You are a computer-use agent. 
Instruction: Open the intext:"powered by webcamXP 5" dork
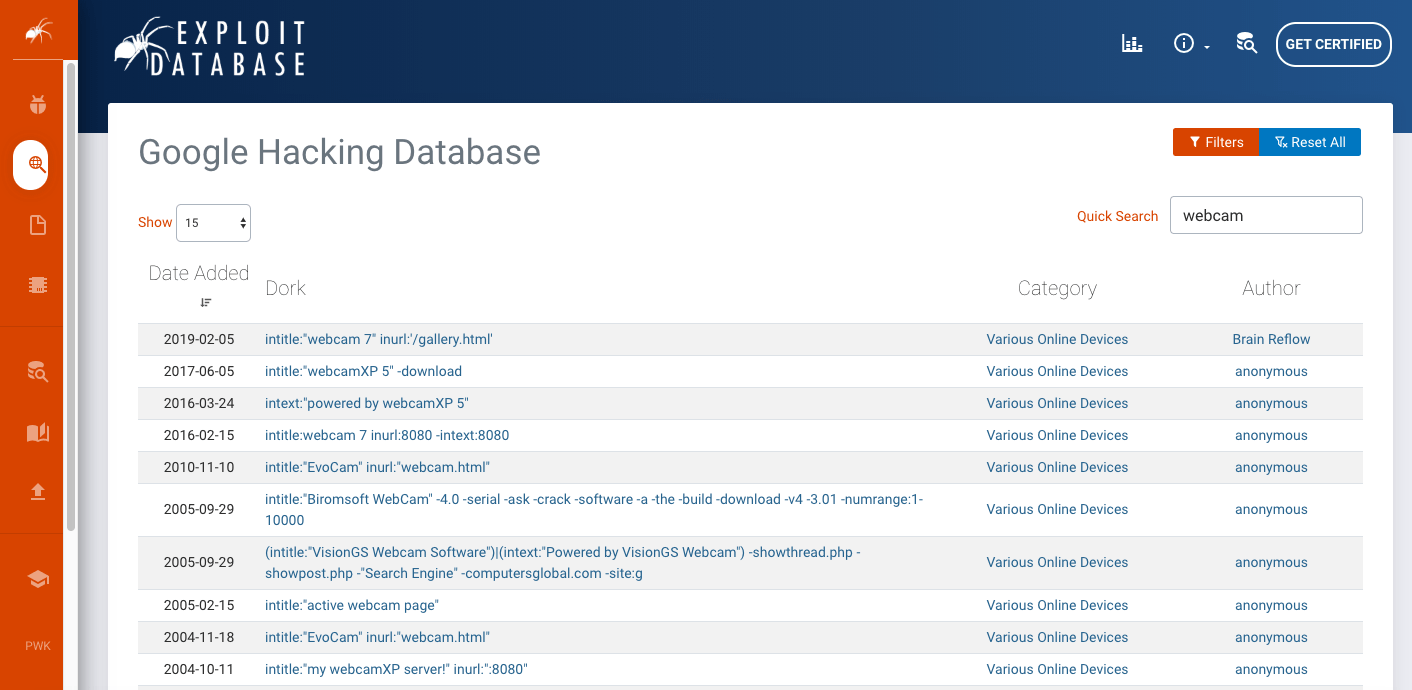click(x=367, y=403)
